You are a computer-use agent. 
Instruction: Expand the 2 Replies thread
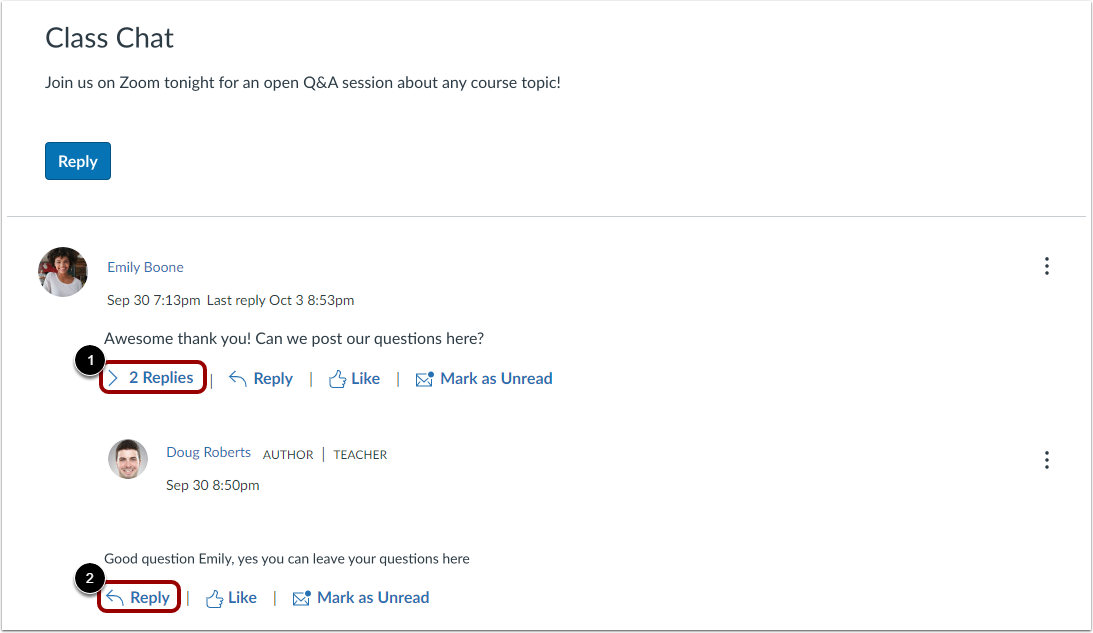coord(160,377)
